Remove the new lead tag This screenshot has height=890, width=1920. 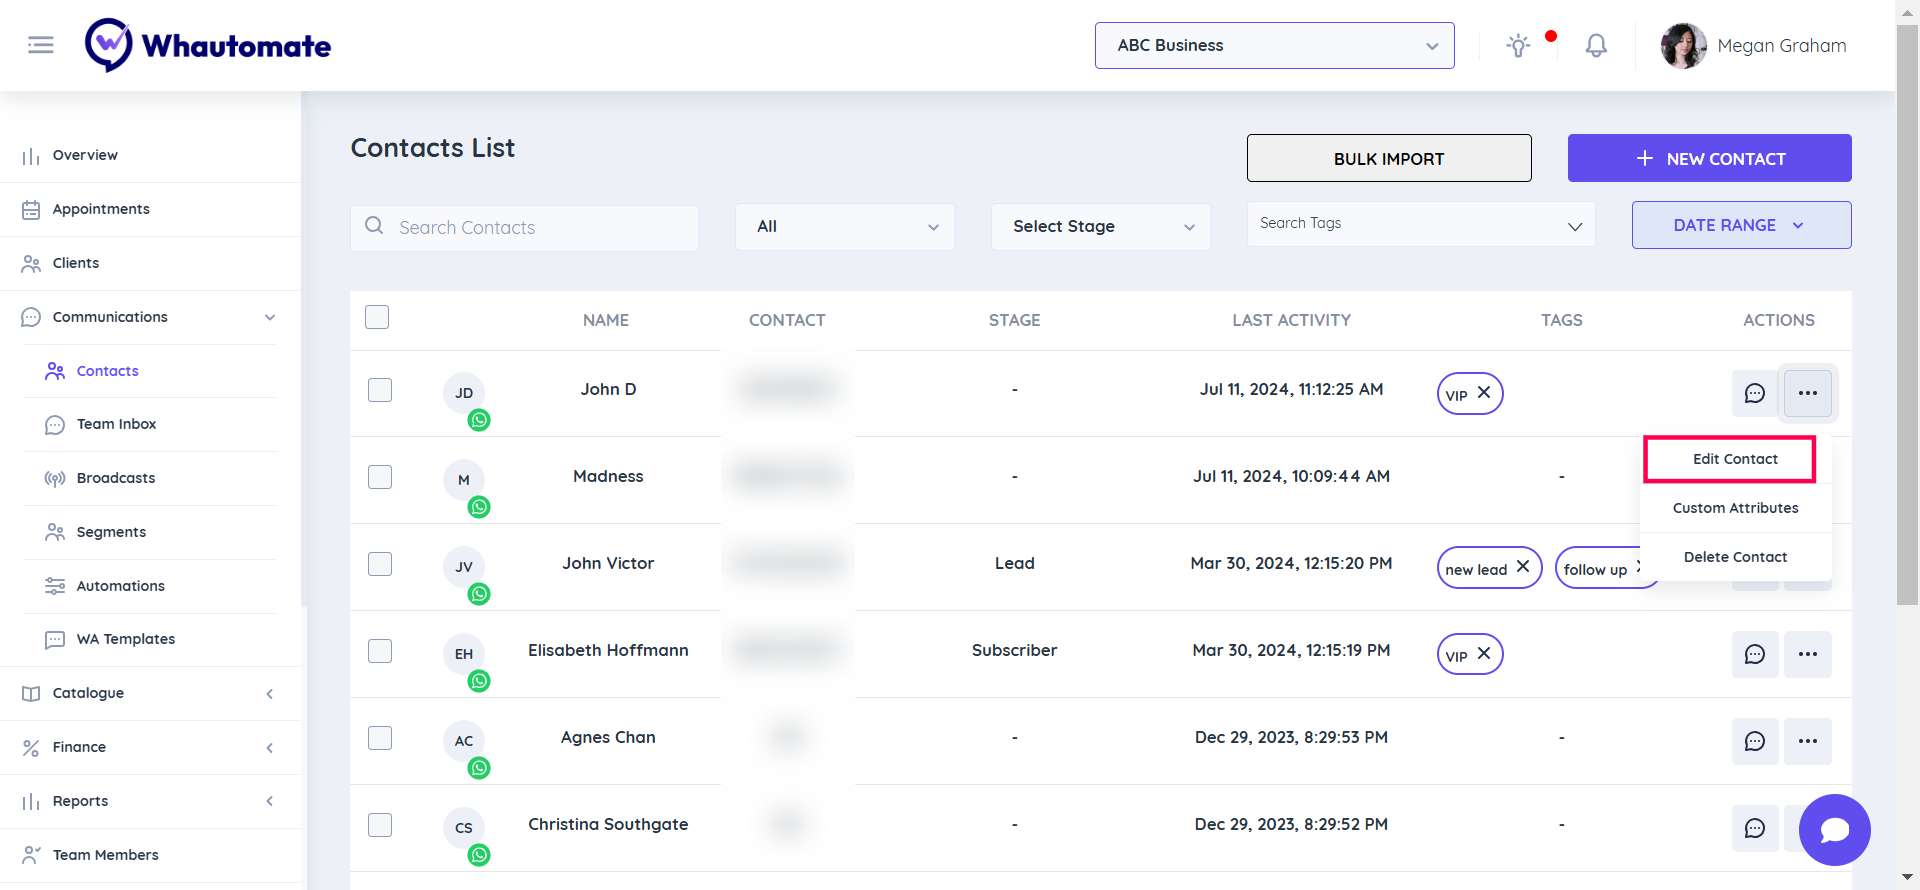[x=1522, y=567]
